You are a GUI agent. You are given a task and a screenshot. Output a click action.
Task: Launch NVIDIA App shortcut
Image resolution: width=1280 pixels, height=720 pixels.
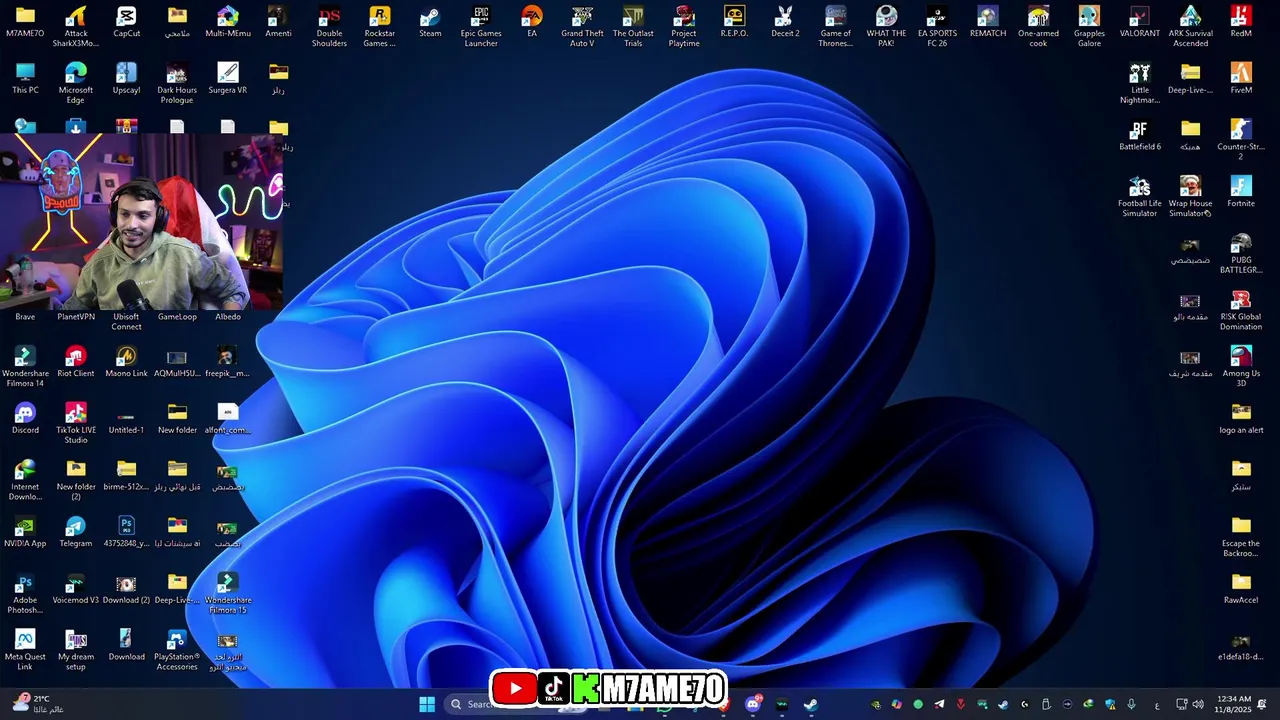tap(25, 532)
